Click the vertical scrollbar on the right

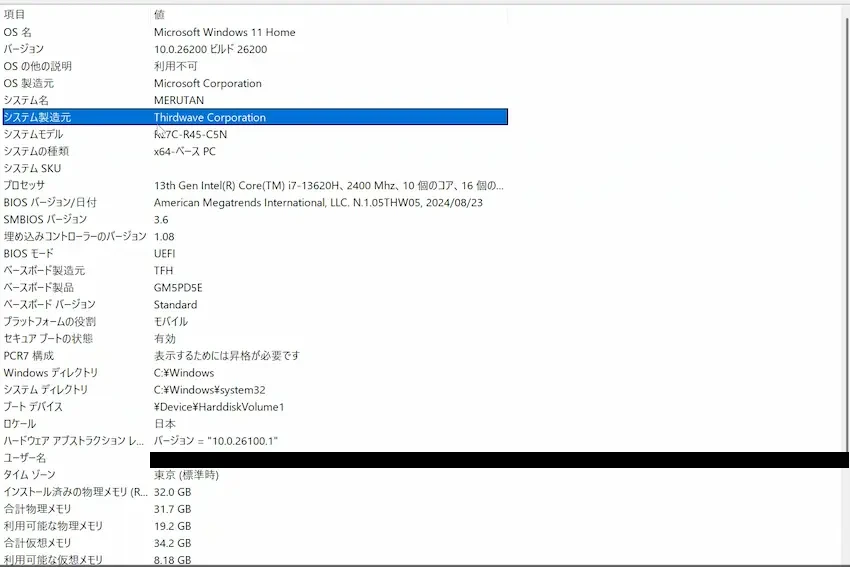pos(847,233)
